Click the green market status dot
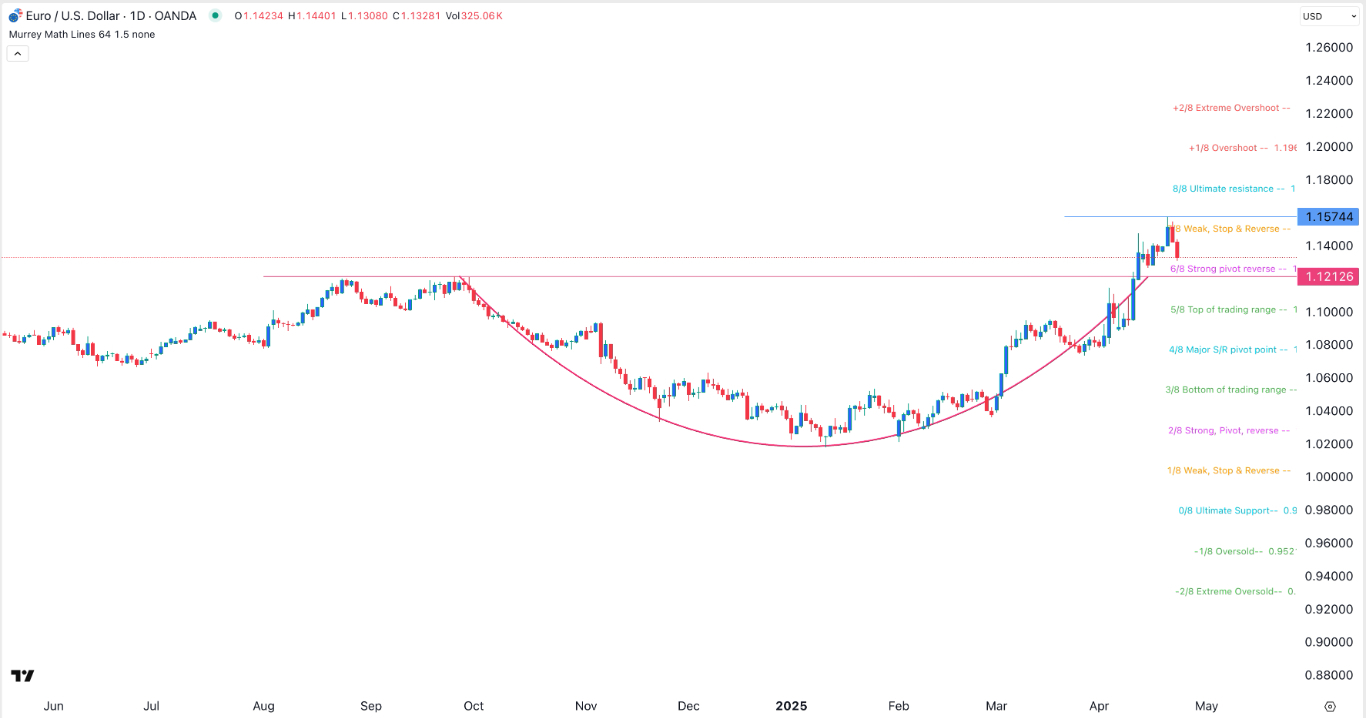This screenshot has width=1366, height=718. 215,16
